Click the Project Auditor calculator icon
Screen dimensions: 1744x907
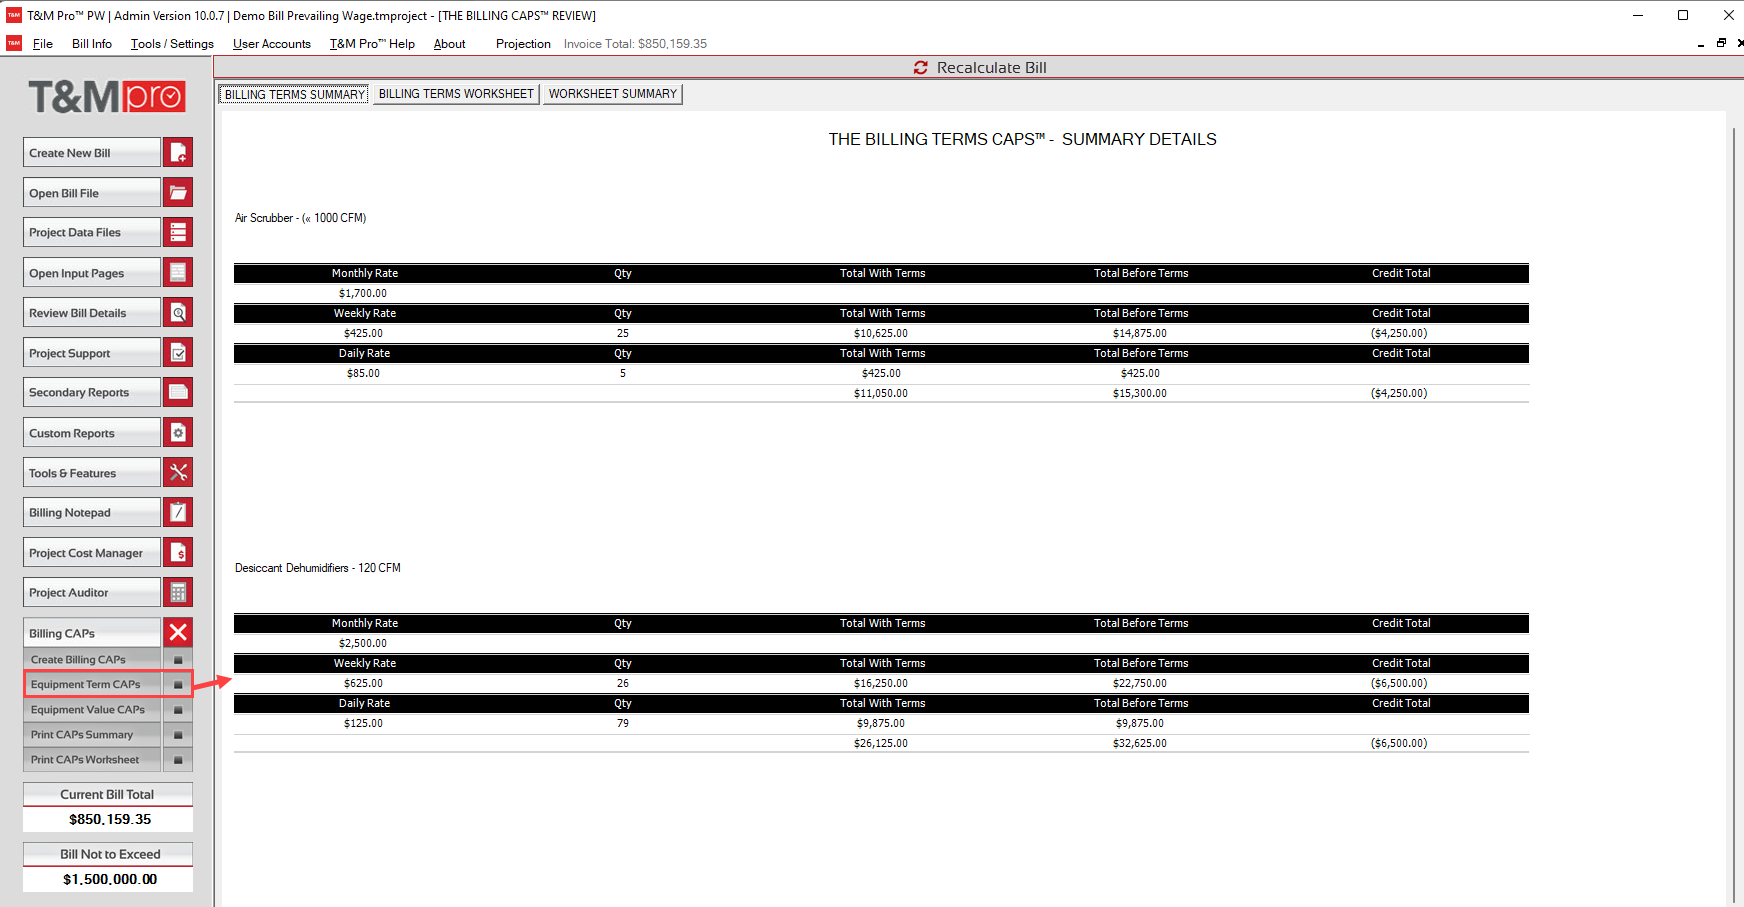178,592
